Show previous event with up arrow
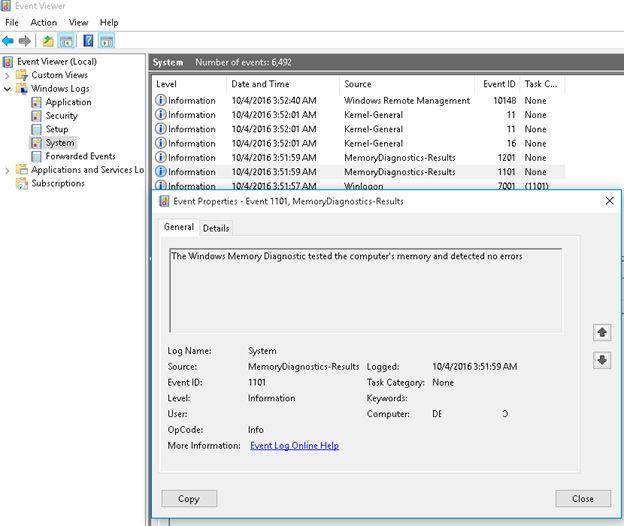 [601, 332]
